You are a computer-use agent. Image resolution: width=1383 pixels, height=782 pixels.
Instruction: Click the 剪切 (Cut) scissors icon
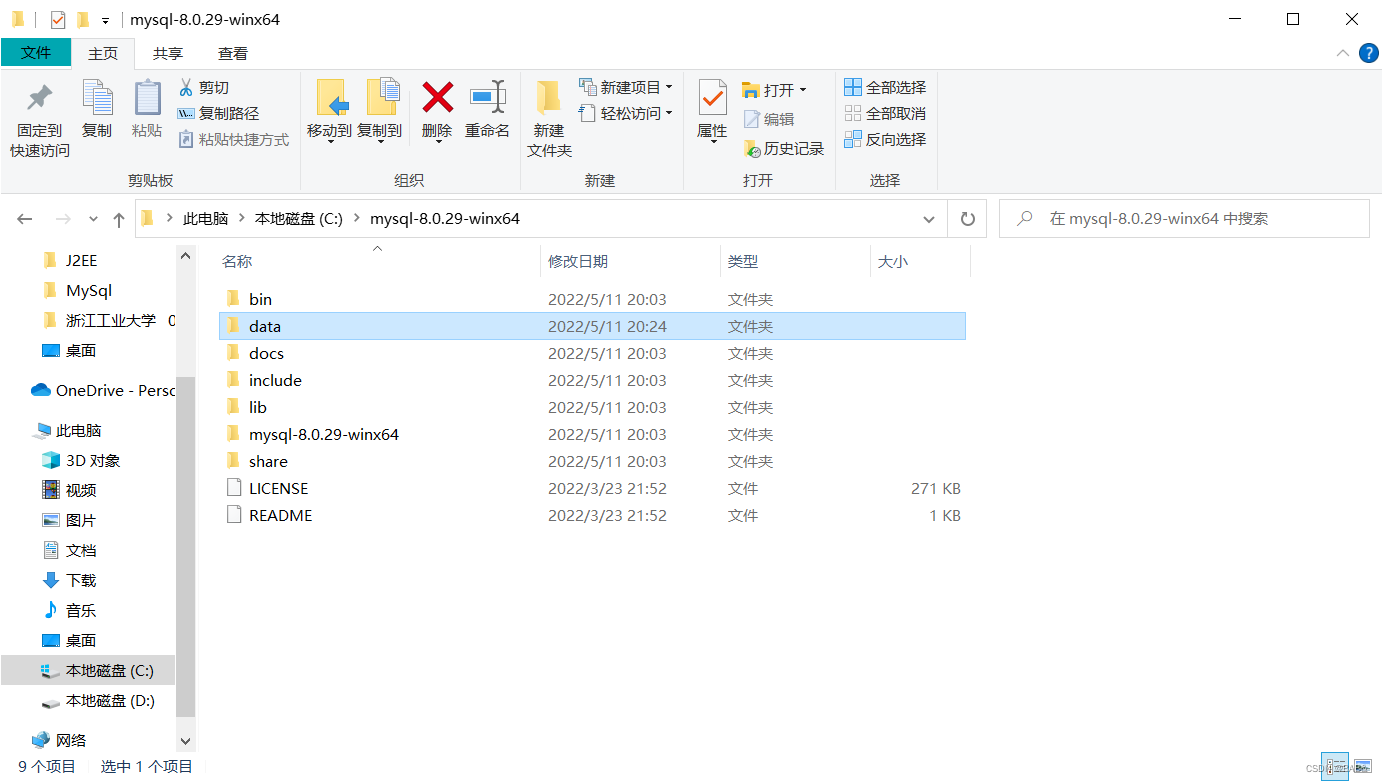tap(188, 87)
